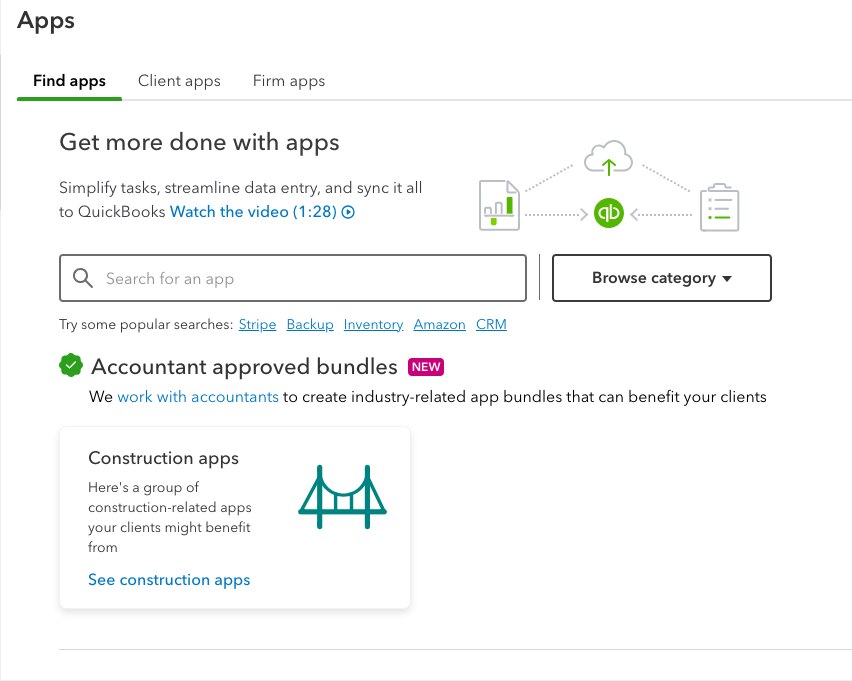Switch to the Firm apps tab
This screenshot has height=681, width=852.
pyautogui.click(x=289, y=81)
